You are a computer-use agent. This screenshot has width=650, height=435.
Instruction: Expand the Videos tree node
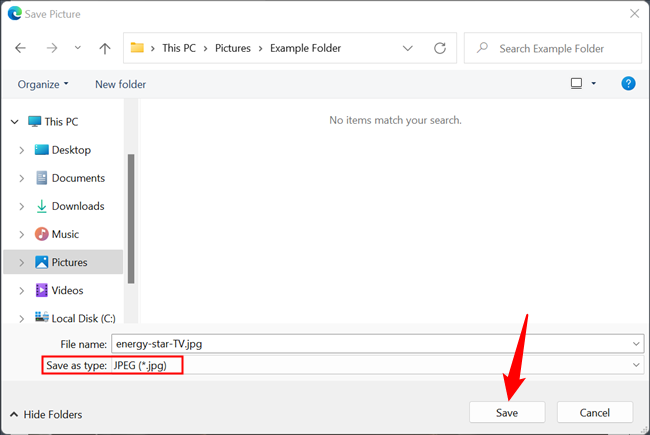click(x=22, y=291)
